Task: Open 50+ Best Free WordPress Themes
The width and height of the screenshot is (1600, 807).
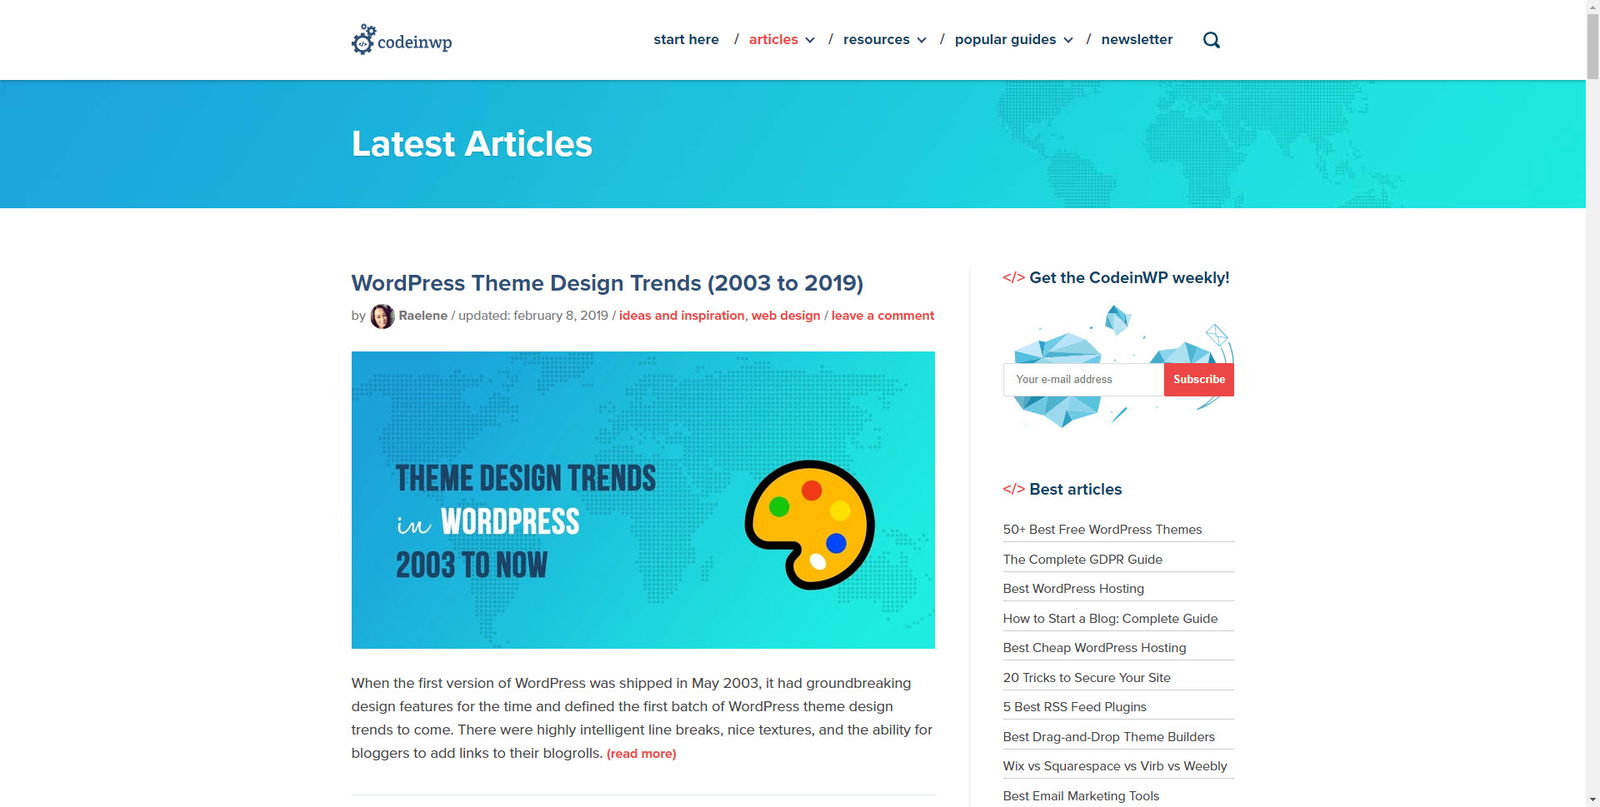Action: (1102, 529)
